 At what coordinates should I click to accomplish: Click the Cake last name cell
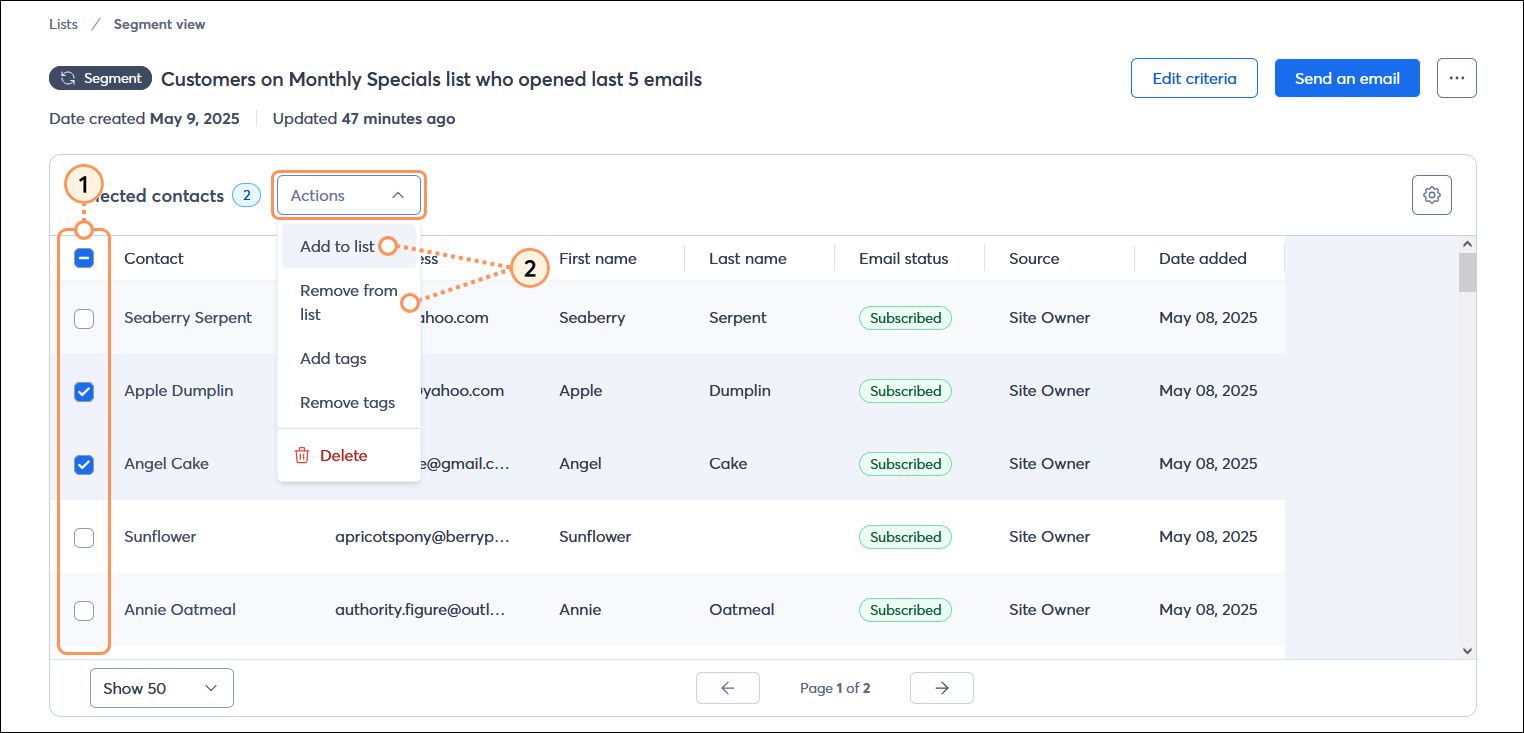point(728,464)
